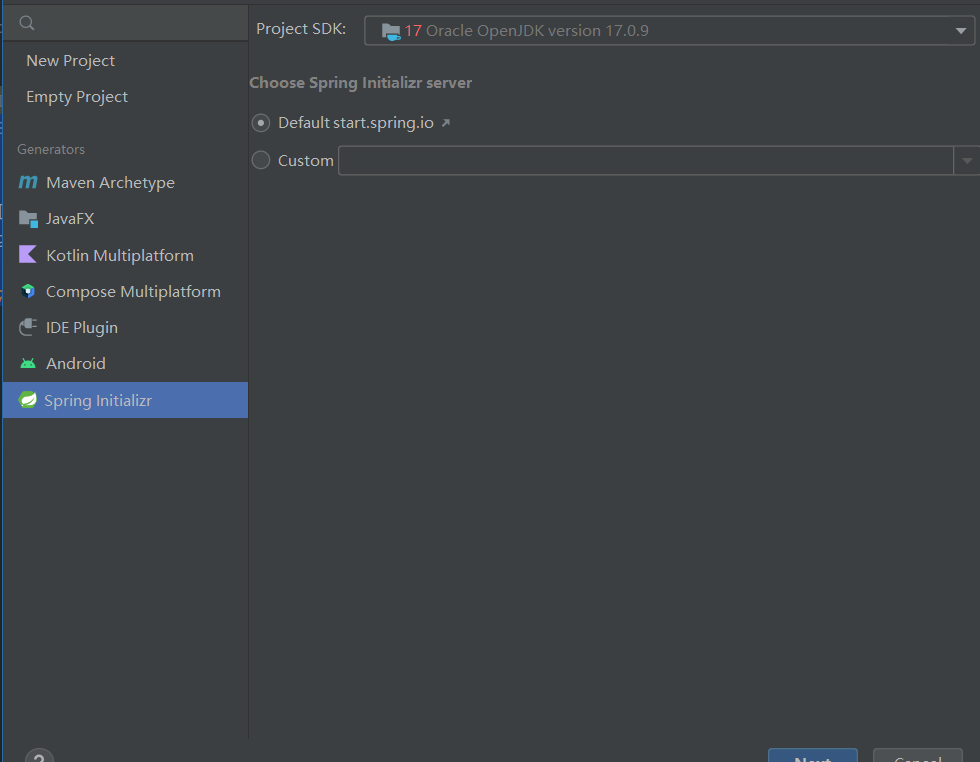
Task: Select New Project in the sidebar
Action: click(x=125, y=61)
